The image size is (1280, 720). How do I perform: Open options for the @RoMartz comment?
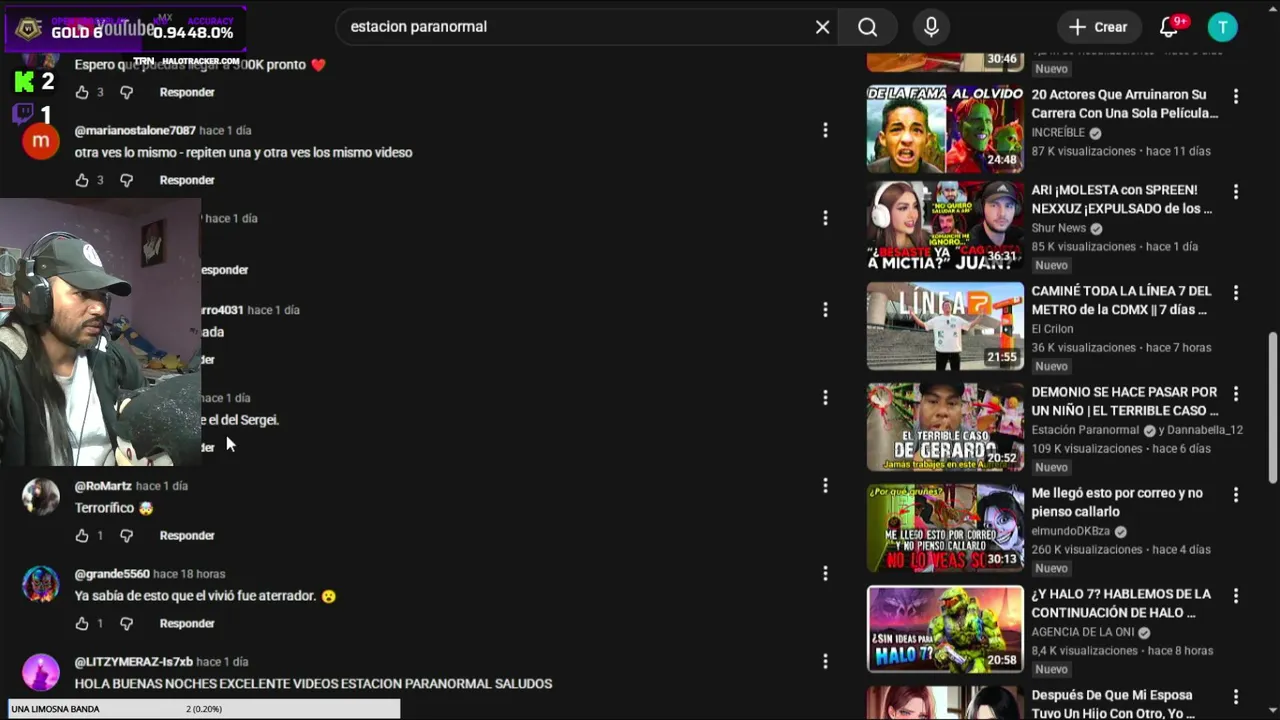click(825, 486)
